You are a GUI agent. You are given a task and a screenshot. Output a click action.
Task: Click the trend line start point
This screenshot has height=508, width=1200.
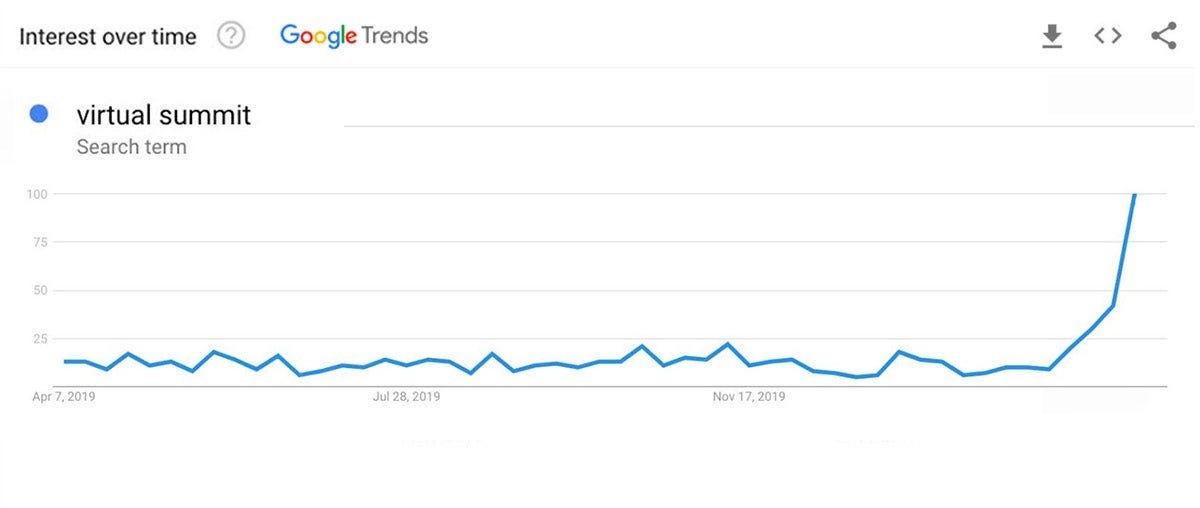coord(65,361)
